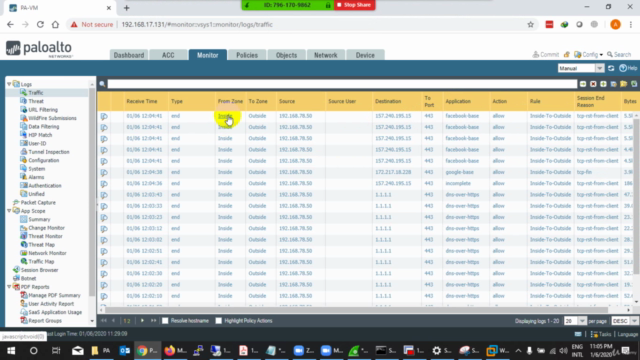Open detail icon for first facebook-base log row
Viewport: 640px width, 360px height.
pos(104,116)
